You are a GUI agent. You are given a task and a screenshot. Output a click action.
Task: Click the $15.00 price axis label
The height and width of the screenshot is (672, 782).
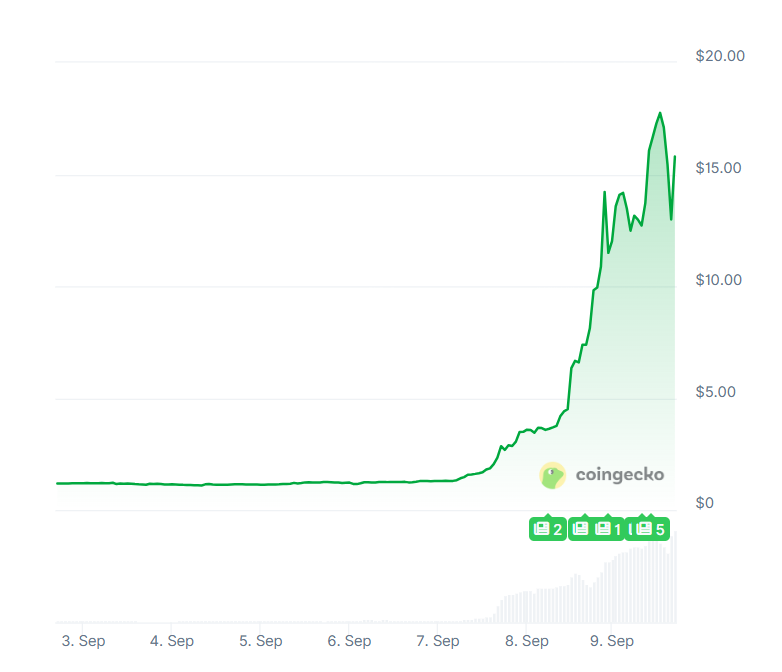pos(718,168)
